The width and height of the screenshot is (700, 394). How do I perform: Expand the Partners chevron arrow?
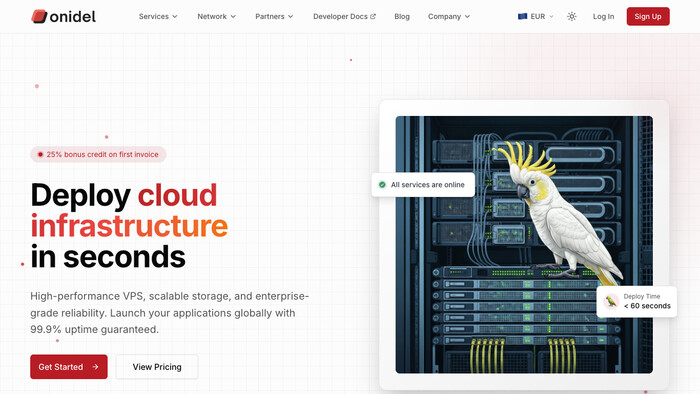[291, 17]
